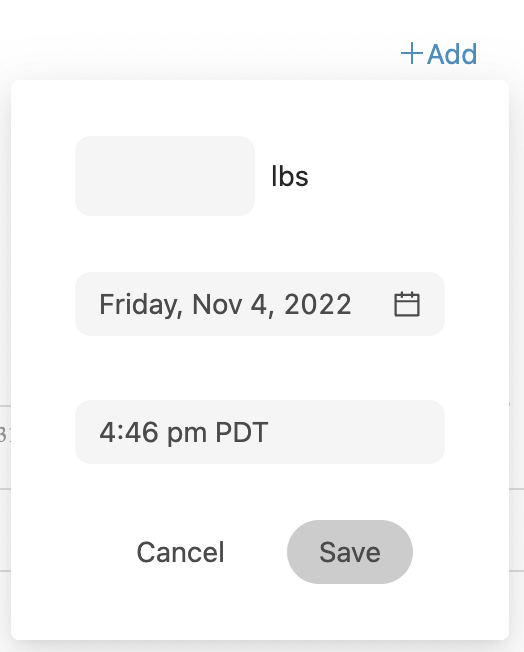
Task: Click the Add link
Action: coord(439,54)
